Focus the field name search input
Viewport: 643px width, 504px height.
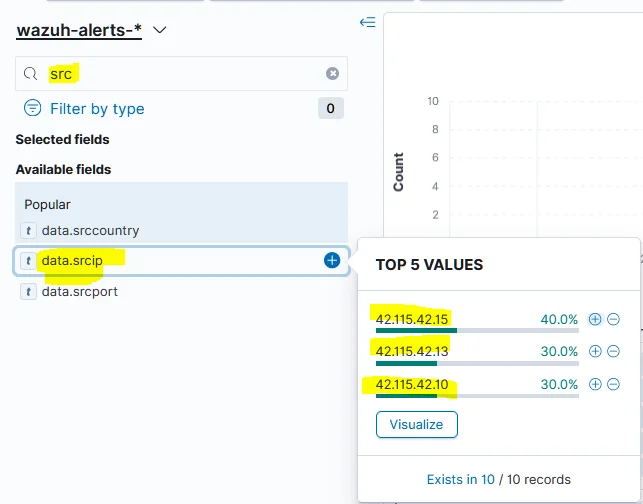pyautogui.click(x=181, y=74)
